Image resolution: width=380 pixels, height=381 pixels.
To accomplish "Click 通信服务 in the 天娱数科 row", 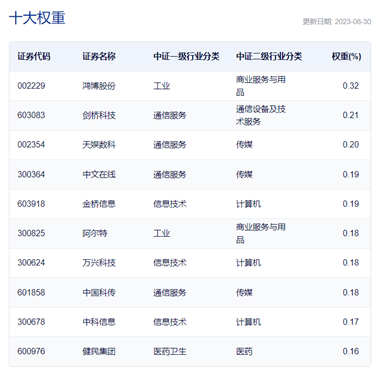I will pyautogui.click(x=170, y=145).
